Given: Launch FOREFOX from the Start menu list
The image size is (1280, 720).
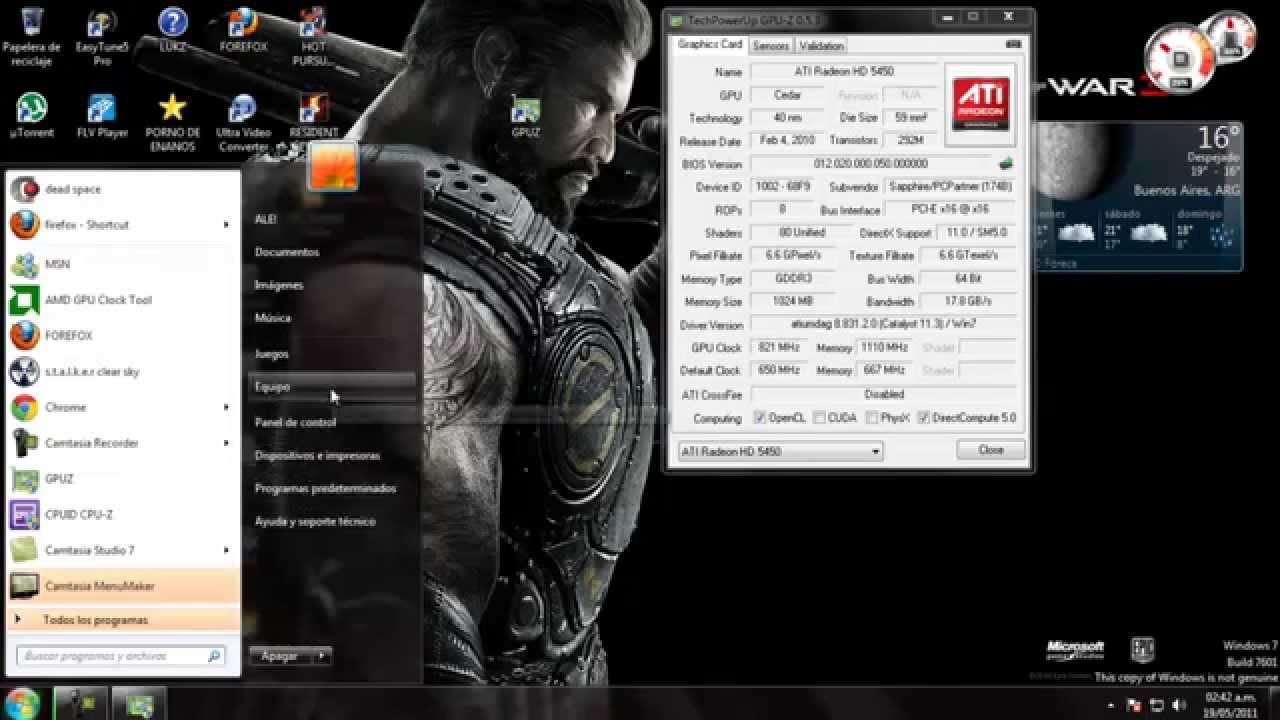Looking at the screenshot, I should coord(123,336).
